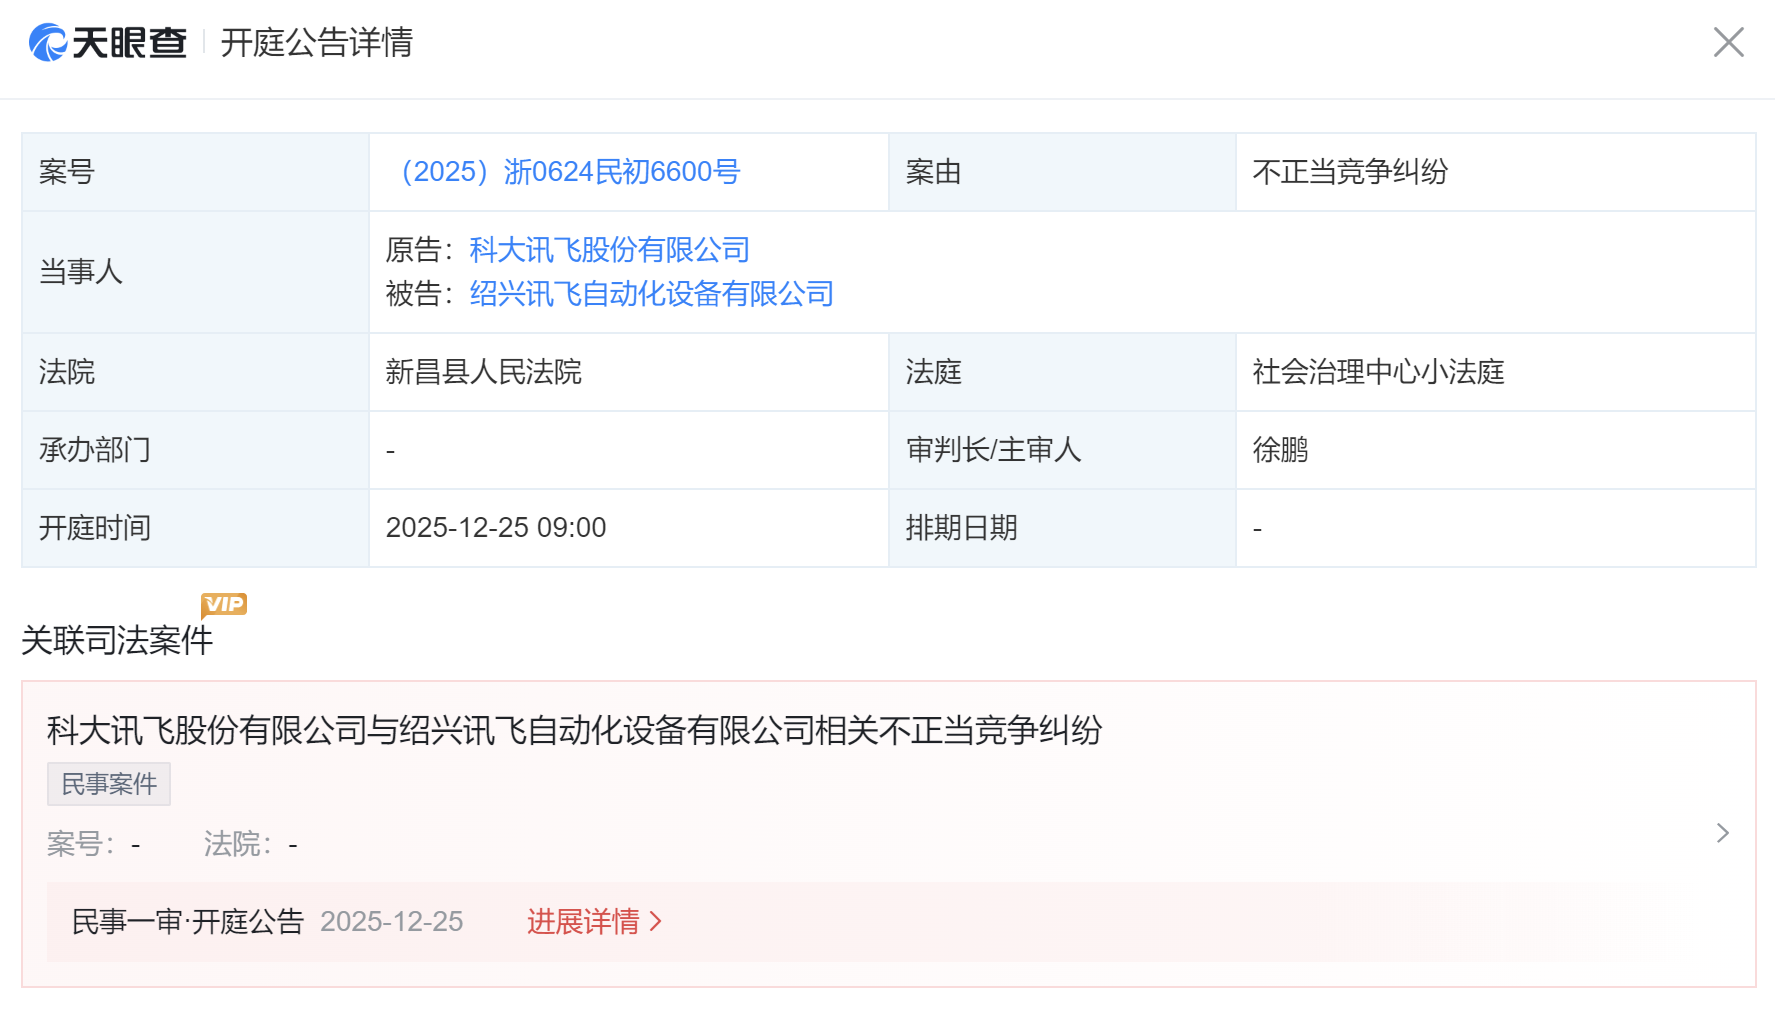Select hearing time 2025-12-25 09:00
The image size is (1775, 1014).
tap(496, 528)
